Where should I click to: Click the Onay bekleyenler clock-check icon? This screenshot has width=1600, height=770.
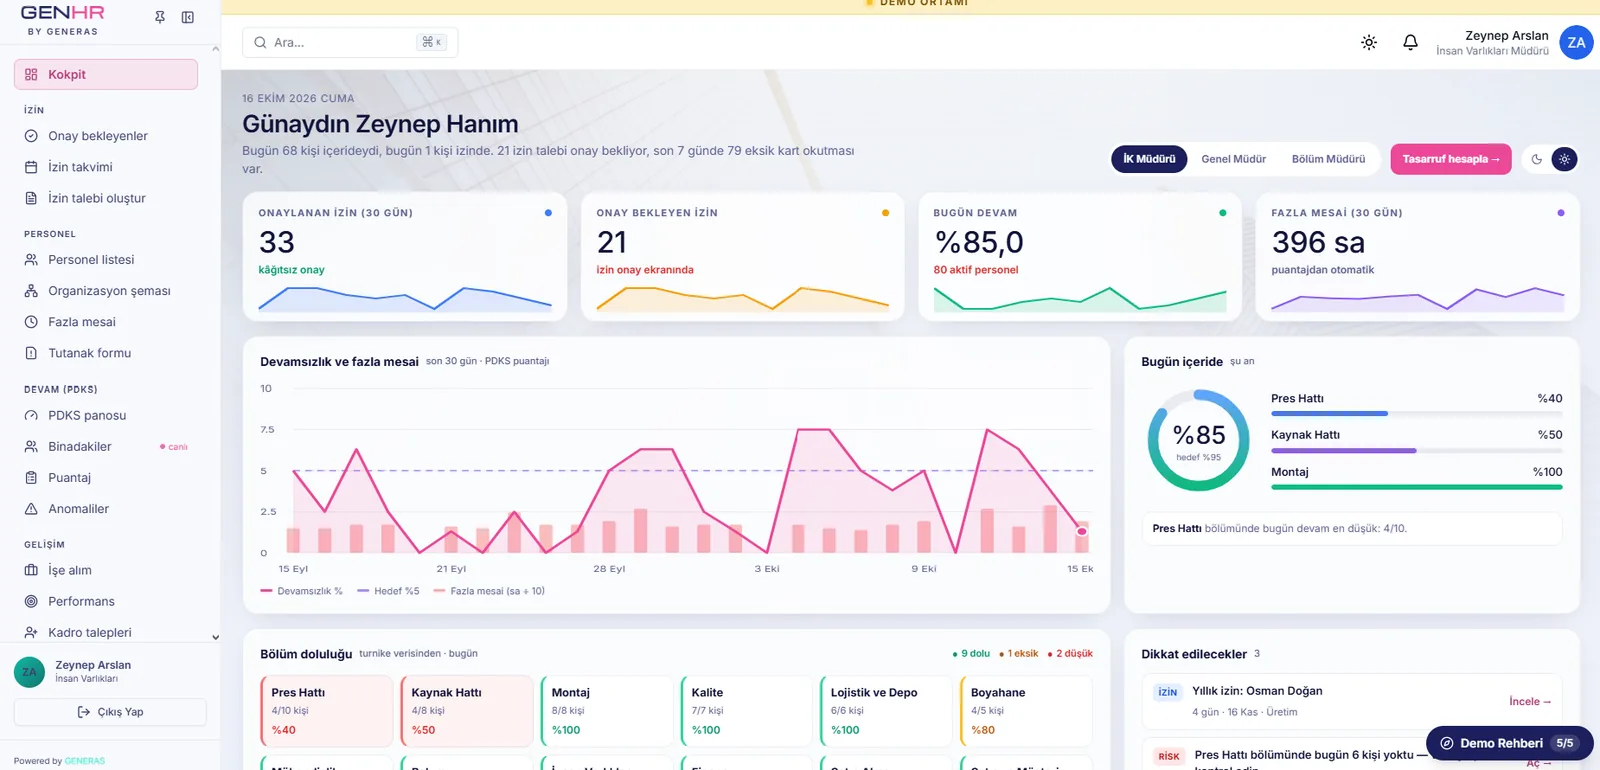coord(31,136)
